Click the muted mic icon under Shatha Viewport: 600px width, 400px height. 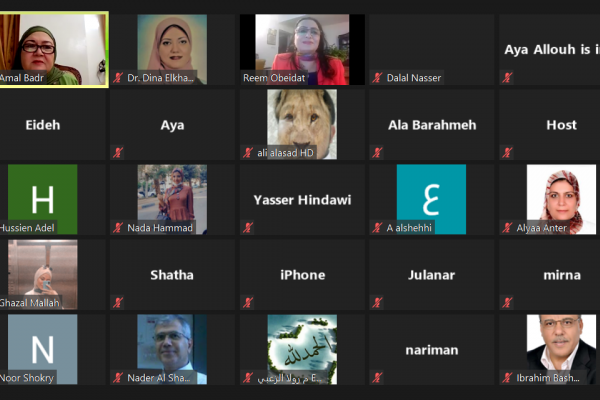click(118, 303)
